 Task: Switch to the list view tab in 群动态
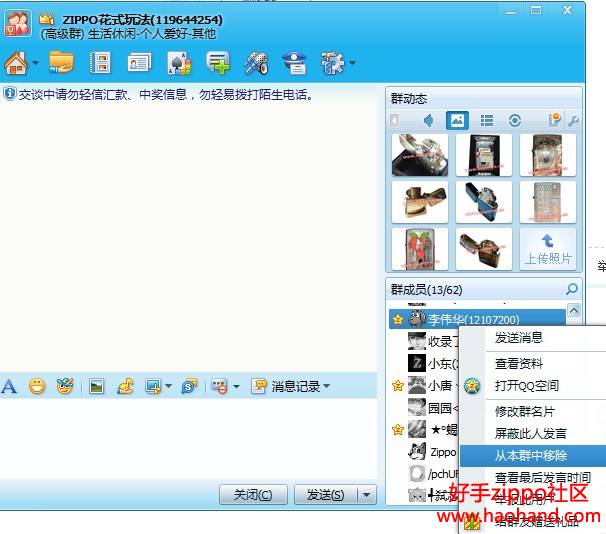487,121
